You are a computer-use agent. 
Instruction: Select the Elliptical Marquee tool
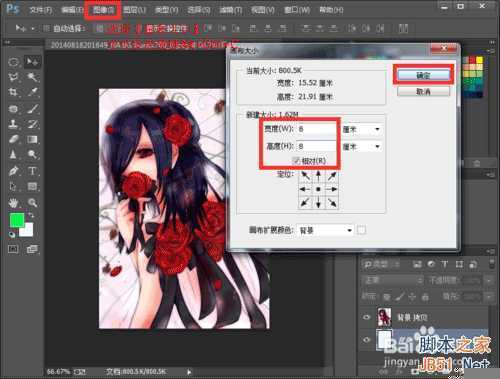tap(14, 62)
